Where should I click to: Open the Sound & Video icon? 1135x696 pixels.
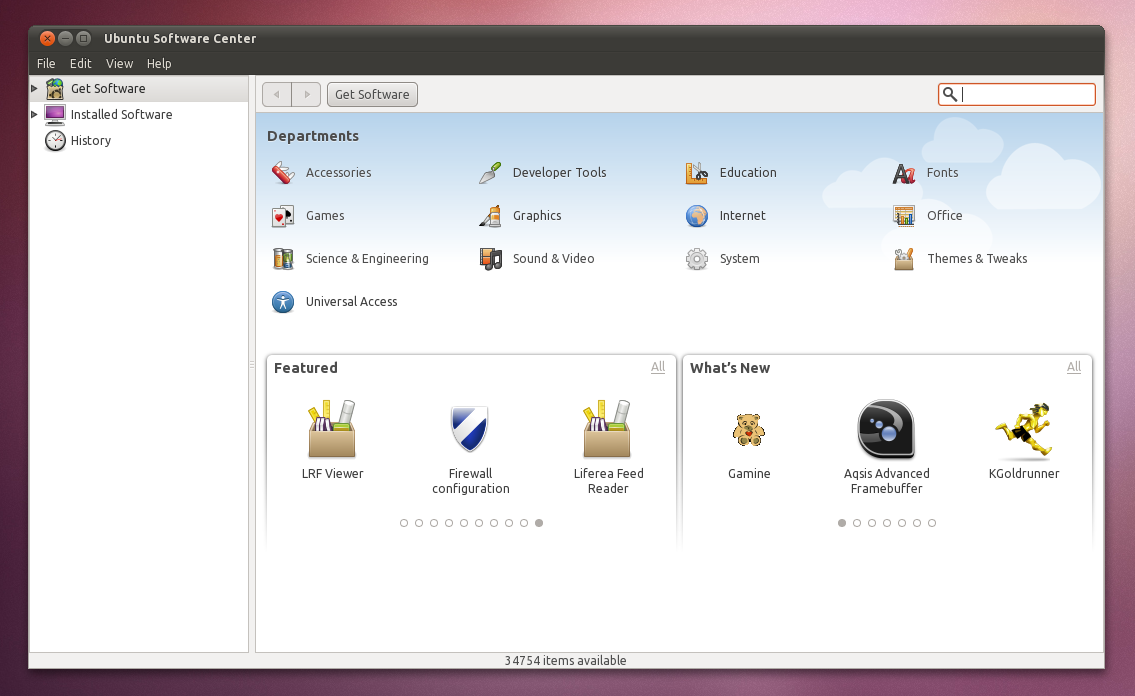pos(490,259)
